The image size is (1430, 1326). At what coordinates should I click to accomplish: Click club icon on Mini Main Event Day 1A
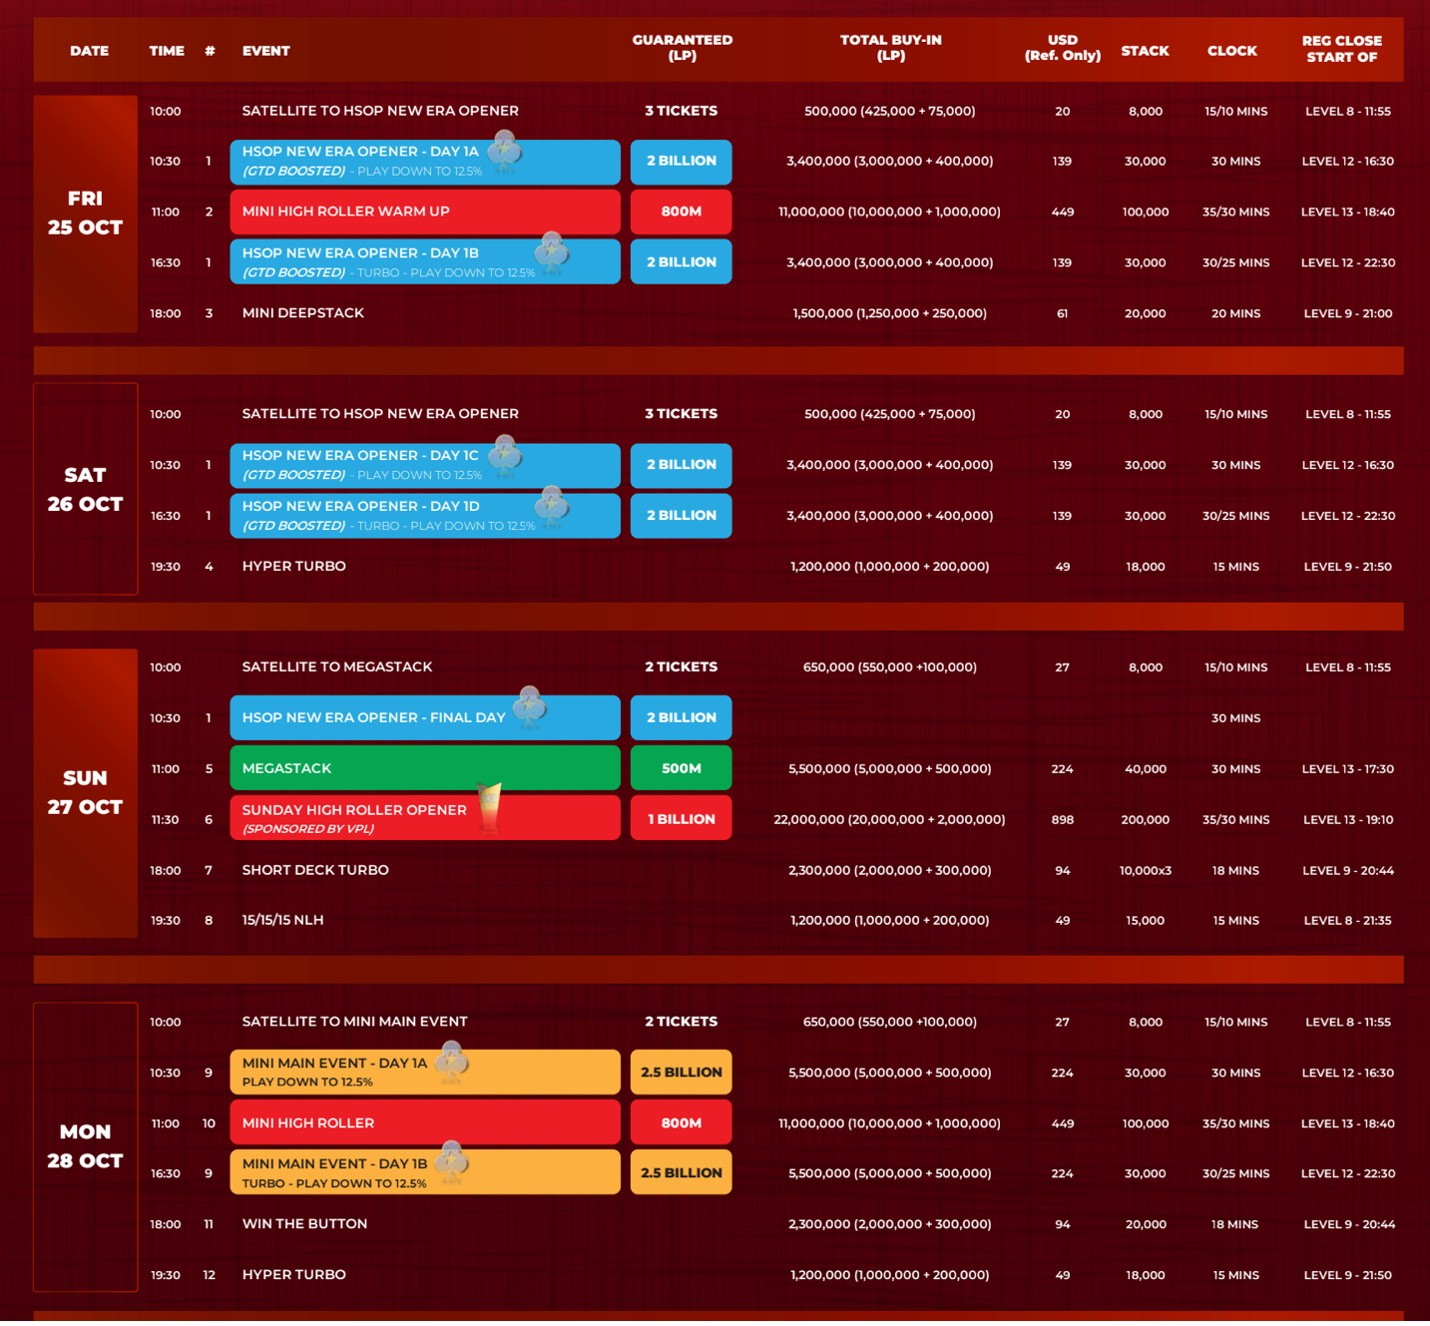[452, 1062]
